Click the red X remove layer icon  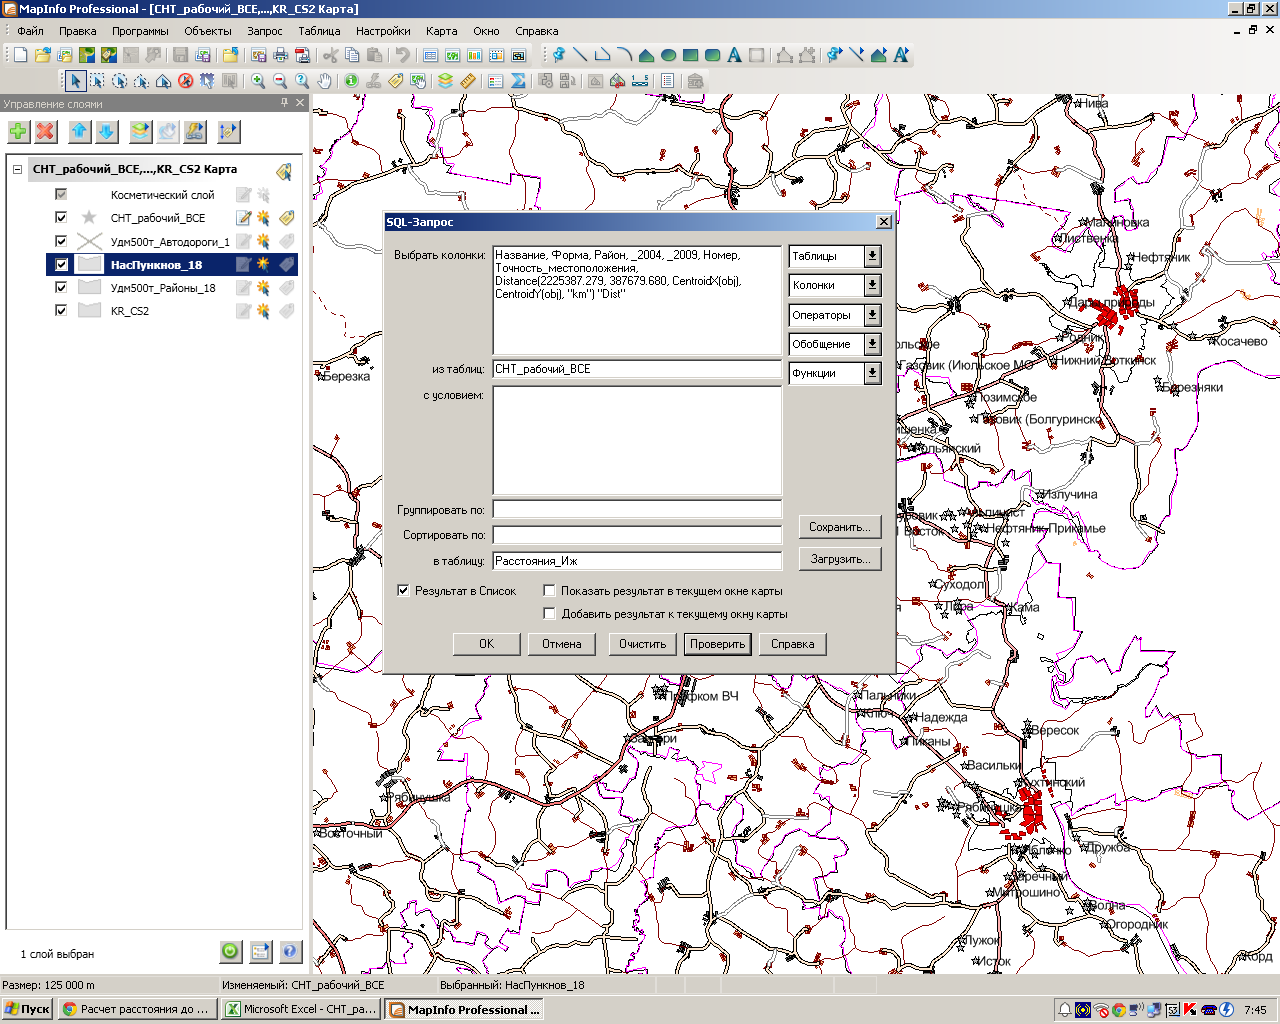click(x=46, y=131)
